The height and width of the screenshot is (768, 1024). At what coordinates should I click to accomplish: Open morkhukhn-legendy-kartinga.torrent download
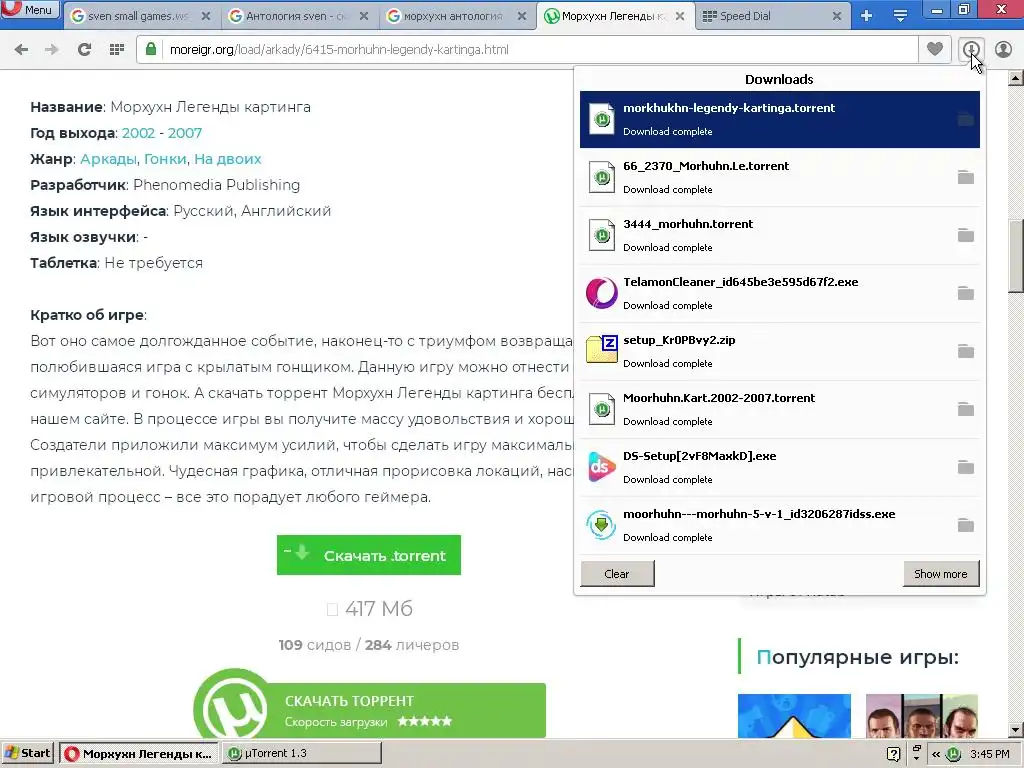[780, 120]
